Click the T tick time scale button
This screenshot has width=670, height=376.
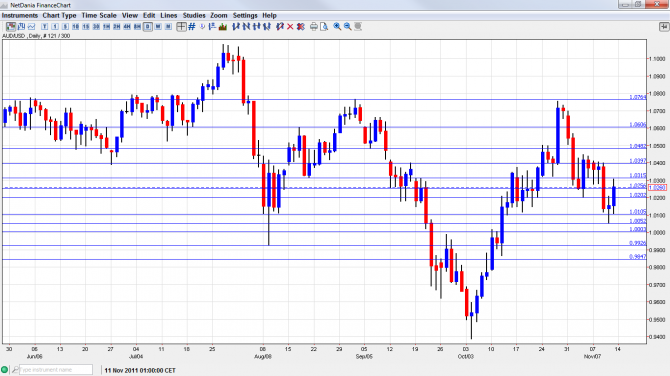pyautogui.click(x=44, y=26)
